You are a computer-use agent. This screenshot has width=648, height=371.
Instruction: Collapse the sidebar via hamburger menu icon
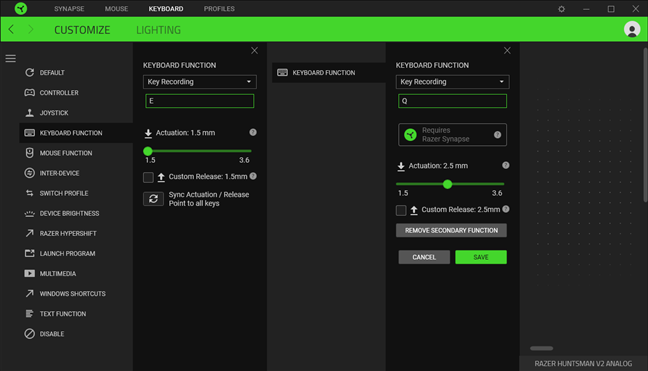10,59
